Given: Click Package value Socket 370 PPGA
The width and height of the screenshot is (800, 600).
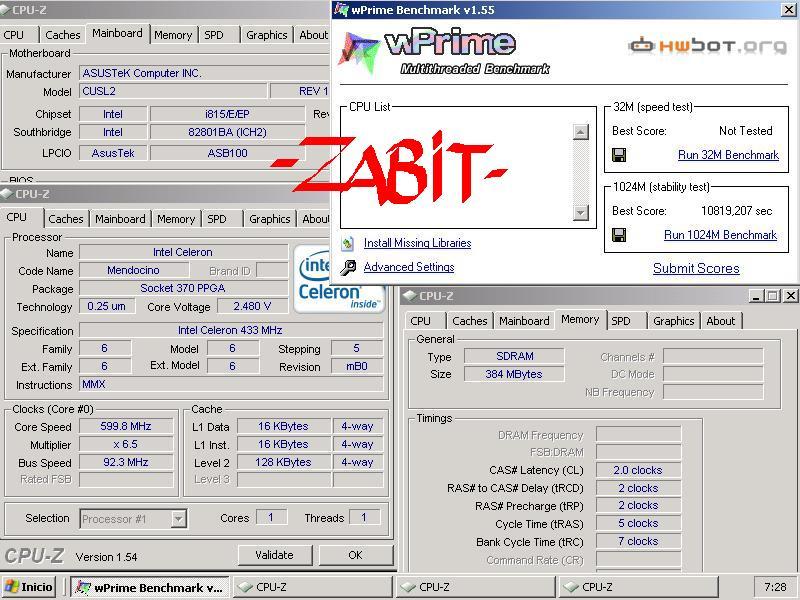Looking at the screenshot, I should (x=183, y=288).
